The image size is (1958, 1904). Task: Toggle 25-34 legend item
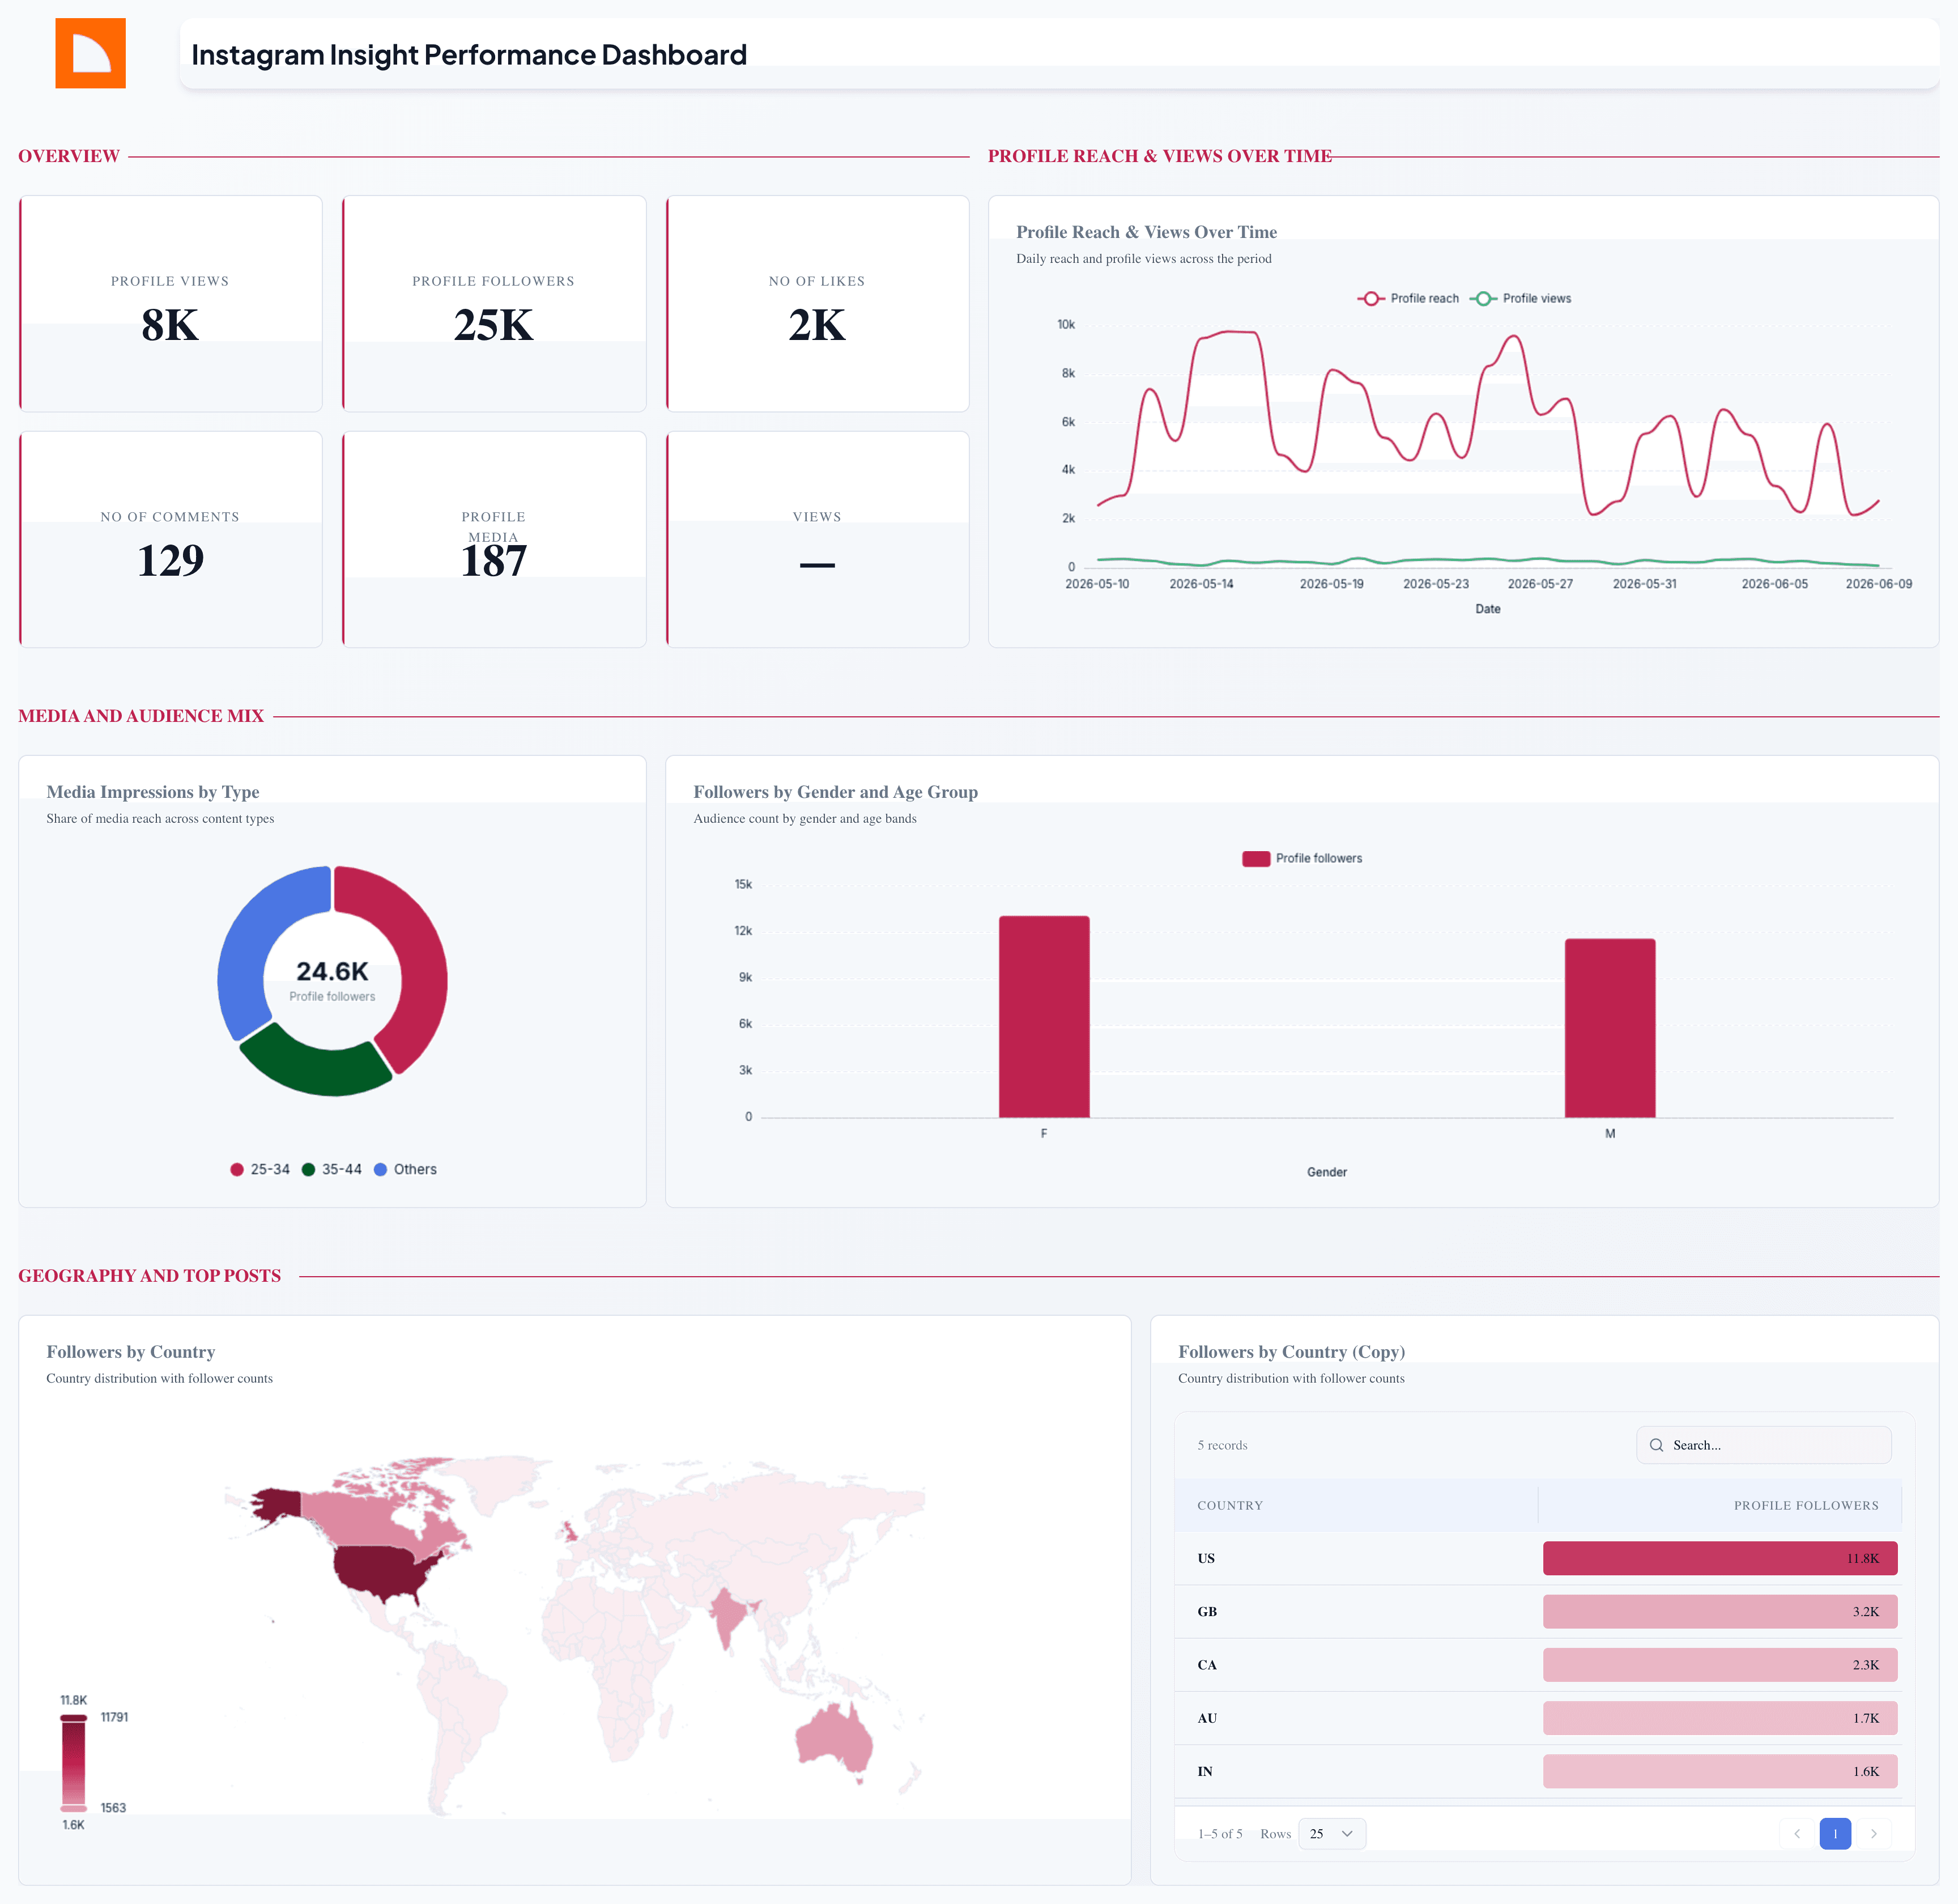[x=260, y=1169]
